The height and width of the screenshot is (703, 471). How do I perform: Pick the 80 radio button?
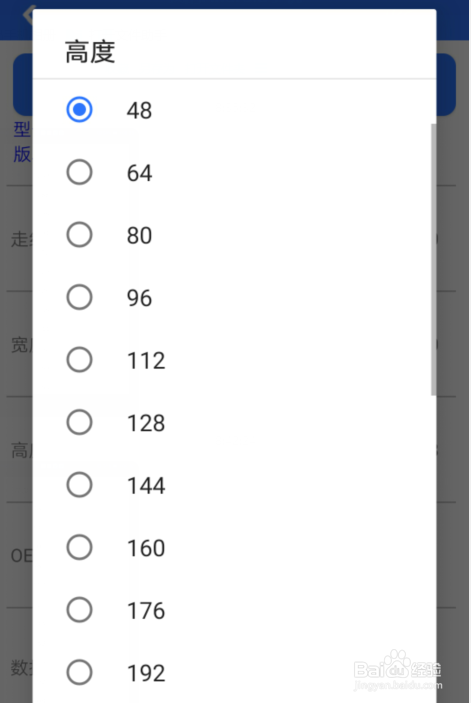(x=79, y=234)
